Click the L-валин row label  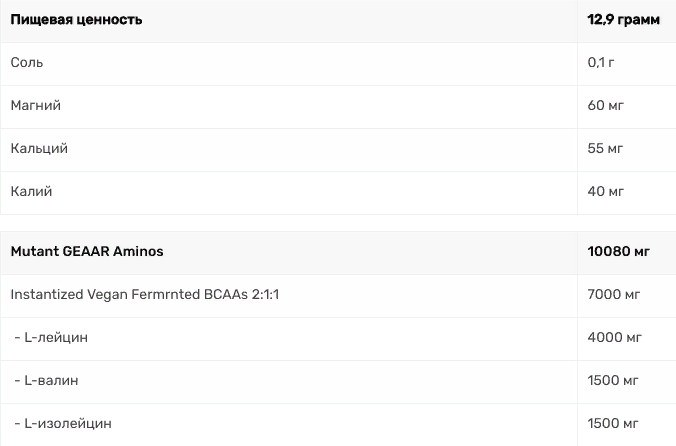point(46,381)
